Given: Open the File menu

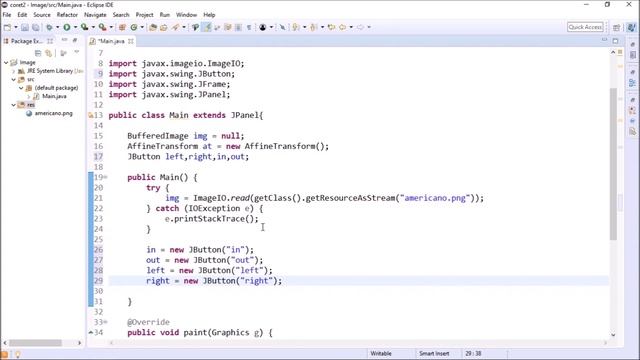Looking at the screenshot, I should coord(7,15).
